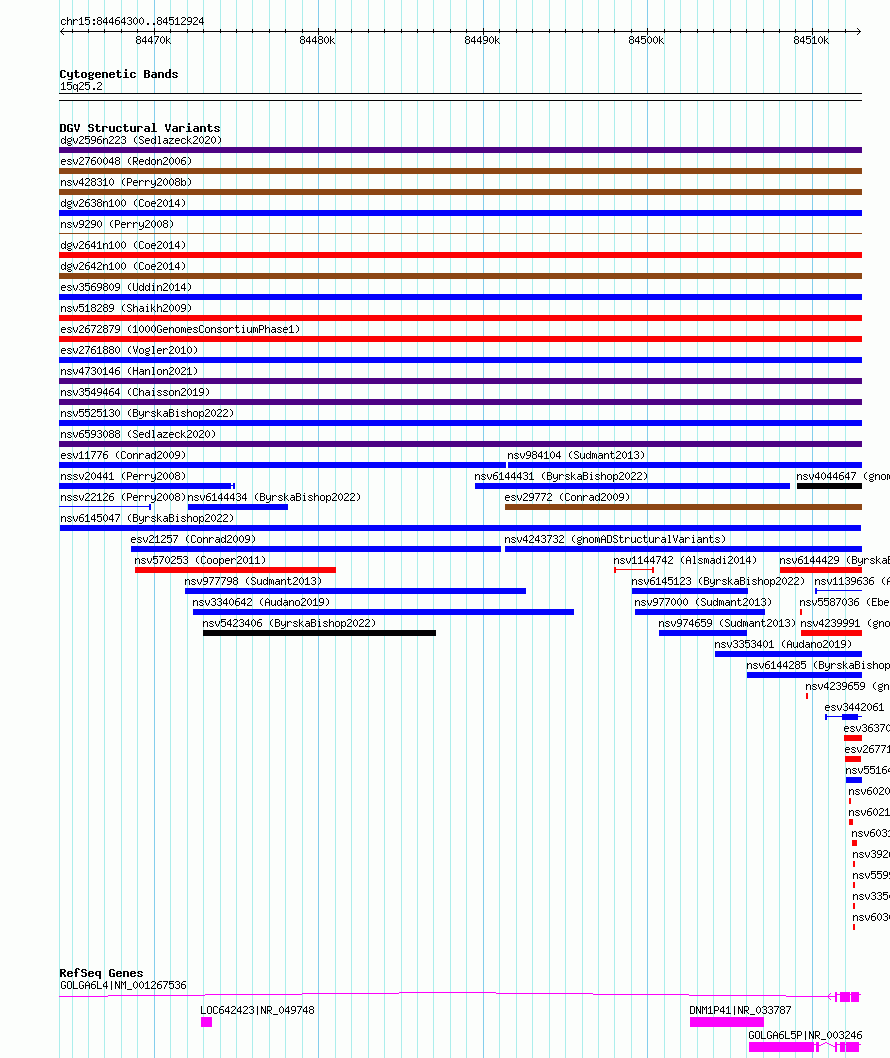This screenshot has width=890, height=1058.
Task: Click the 84470k ruler position
Action: (x=153, y=40)
